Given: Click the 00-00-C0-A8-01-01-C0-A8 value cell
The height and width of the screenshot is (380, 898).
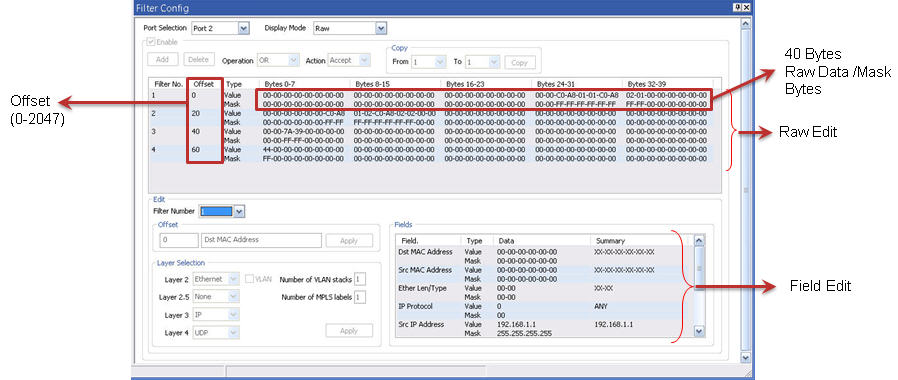Looking at the screenshot, I should 576,95.
